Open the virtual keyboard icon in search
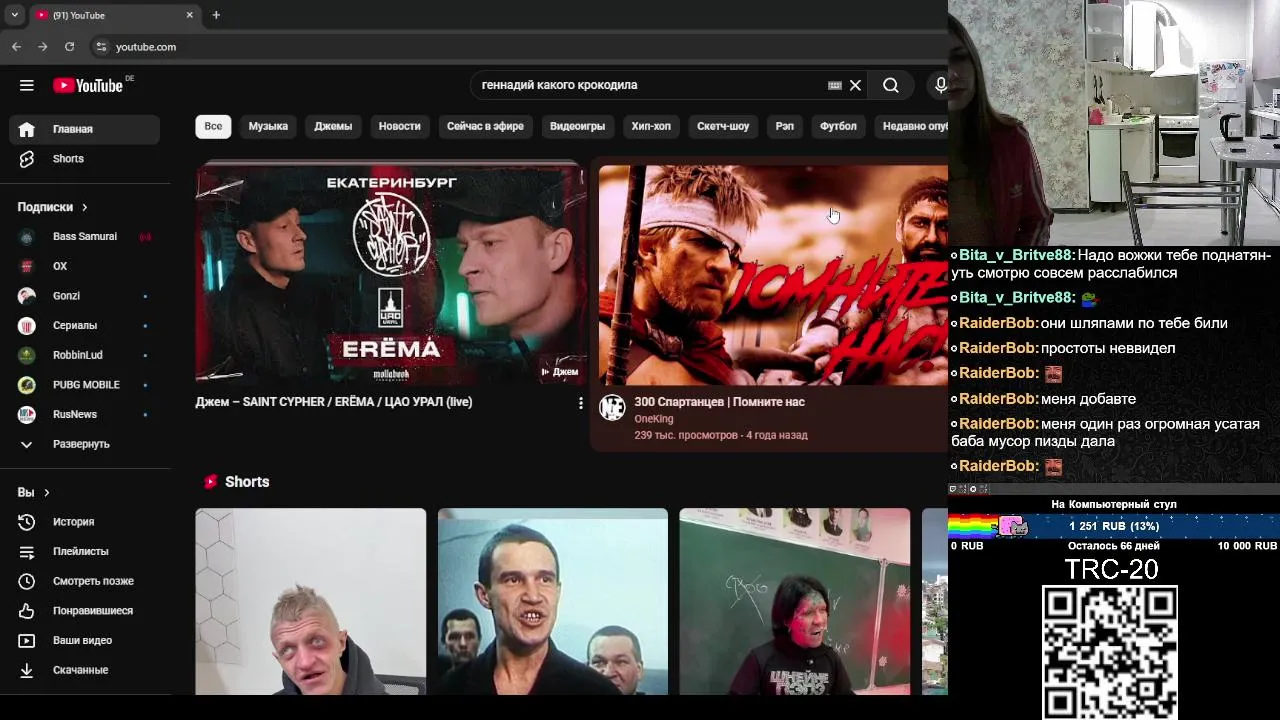The width and height of the screenshot is (1280, 720). [x=835, y=85]
